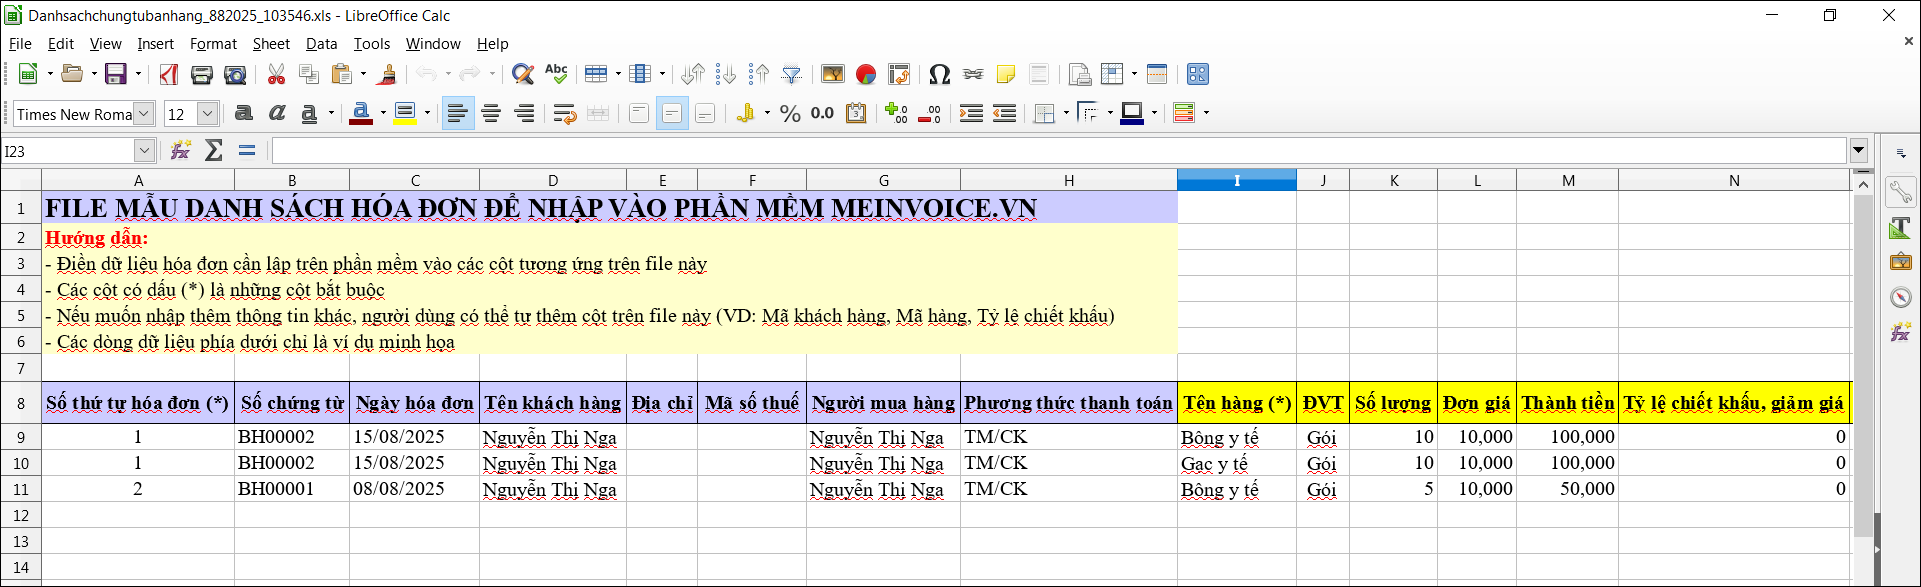Insert special character omega icon

coord(939,74)
